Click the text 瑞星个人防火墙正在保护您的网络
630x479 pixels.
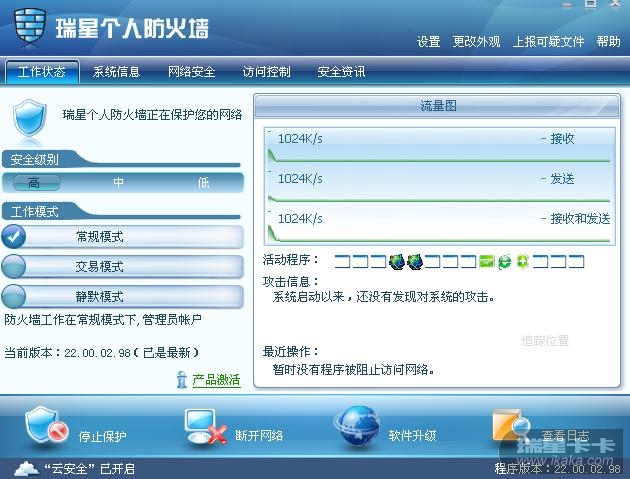(x=152, y=115)
